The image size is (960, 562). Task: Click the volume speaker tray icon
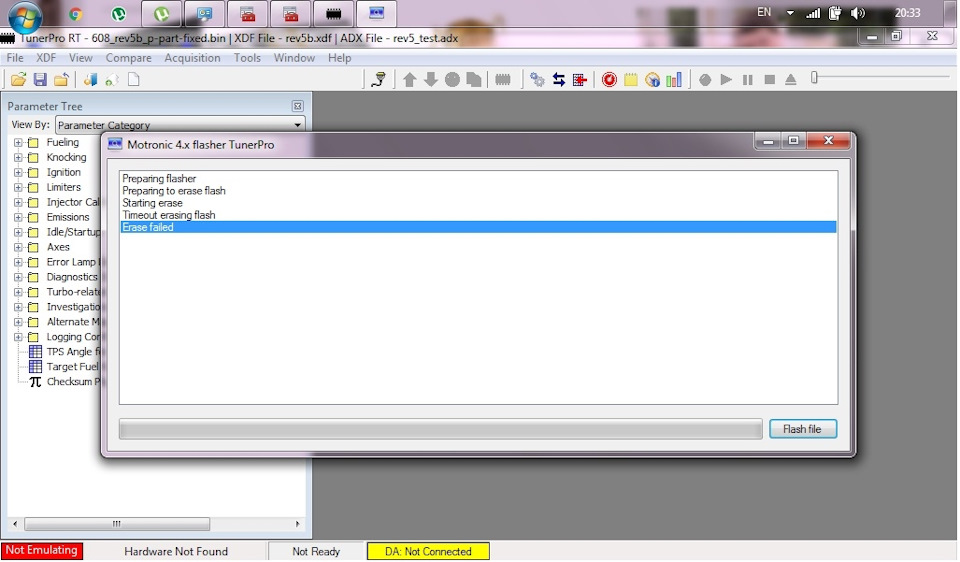[x=858, y=13]
